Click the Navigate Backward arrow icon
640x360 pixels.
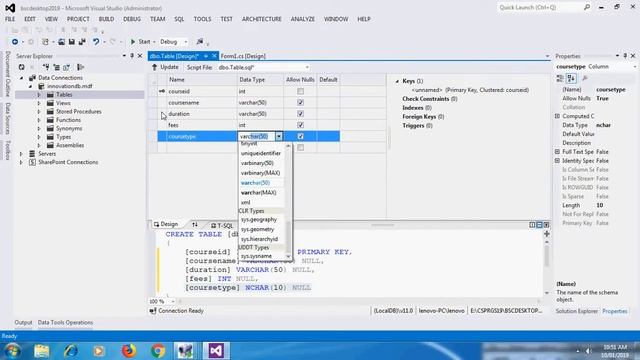click(15, 42)
